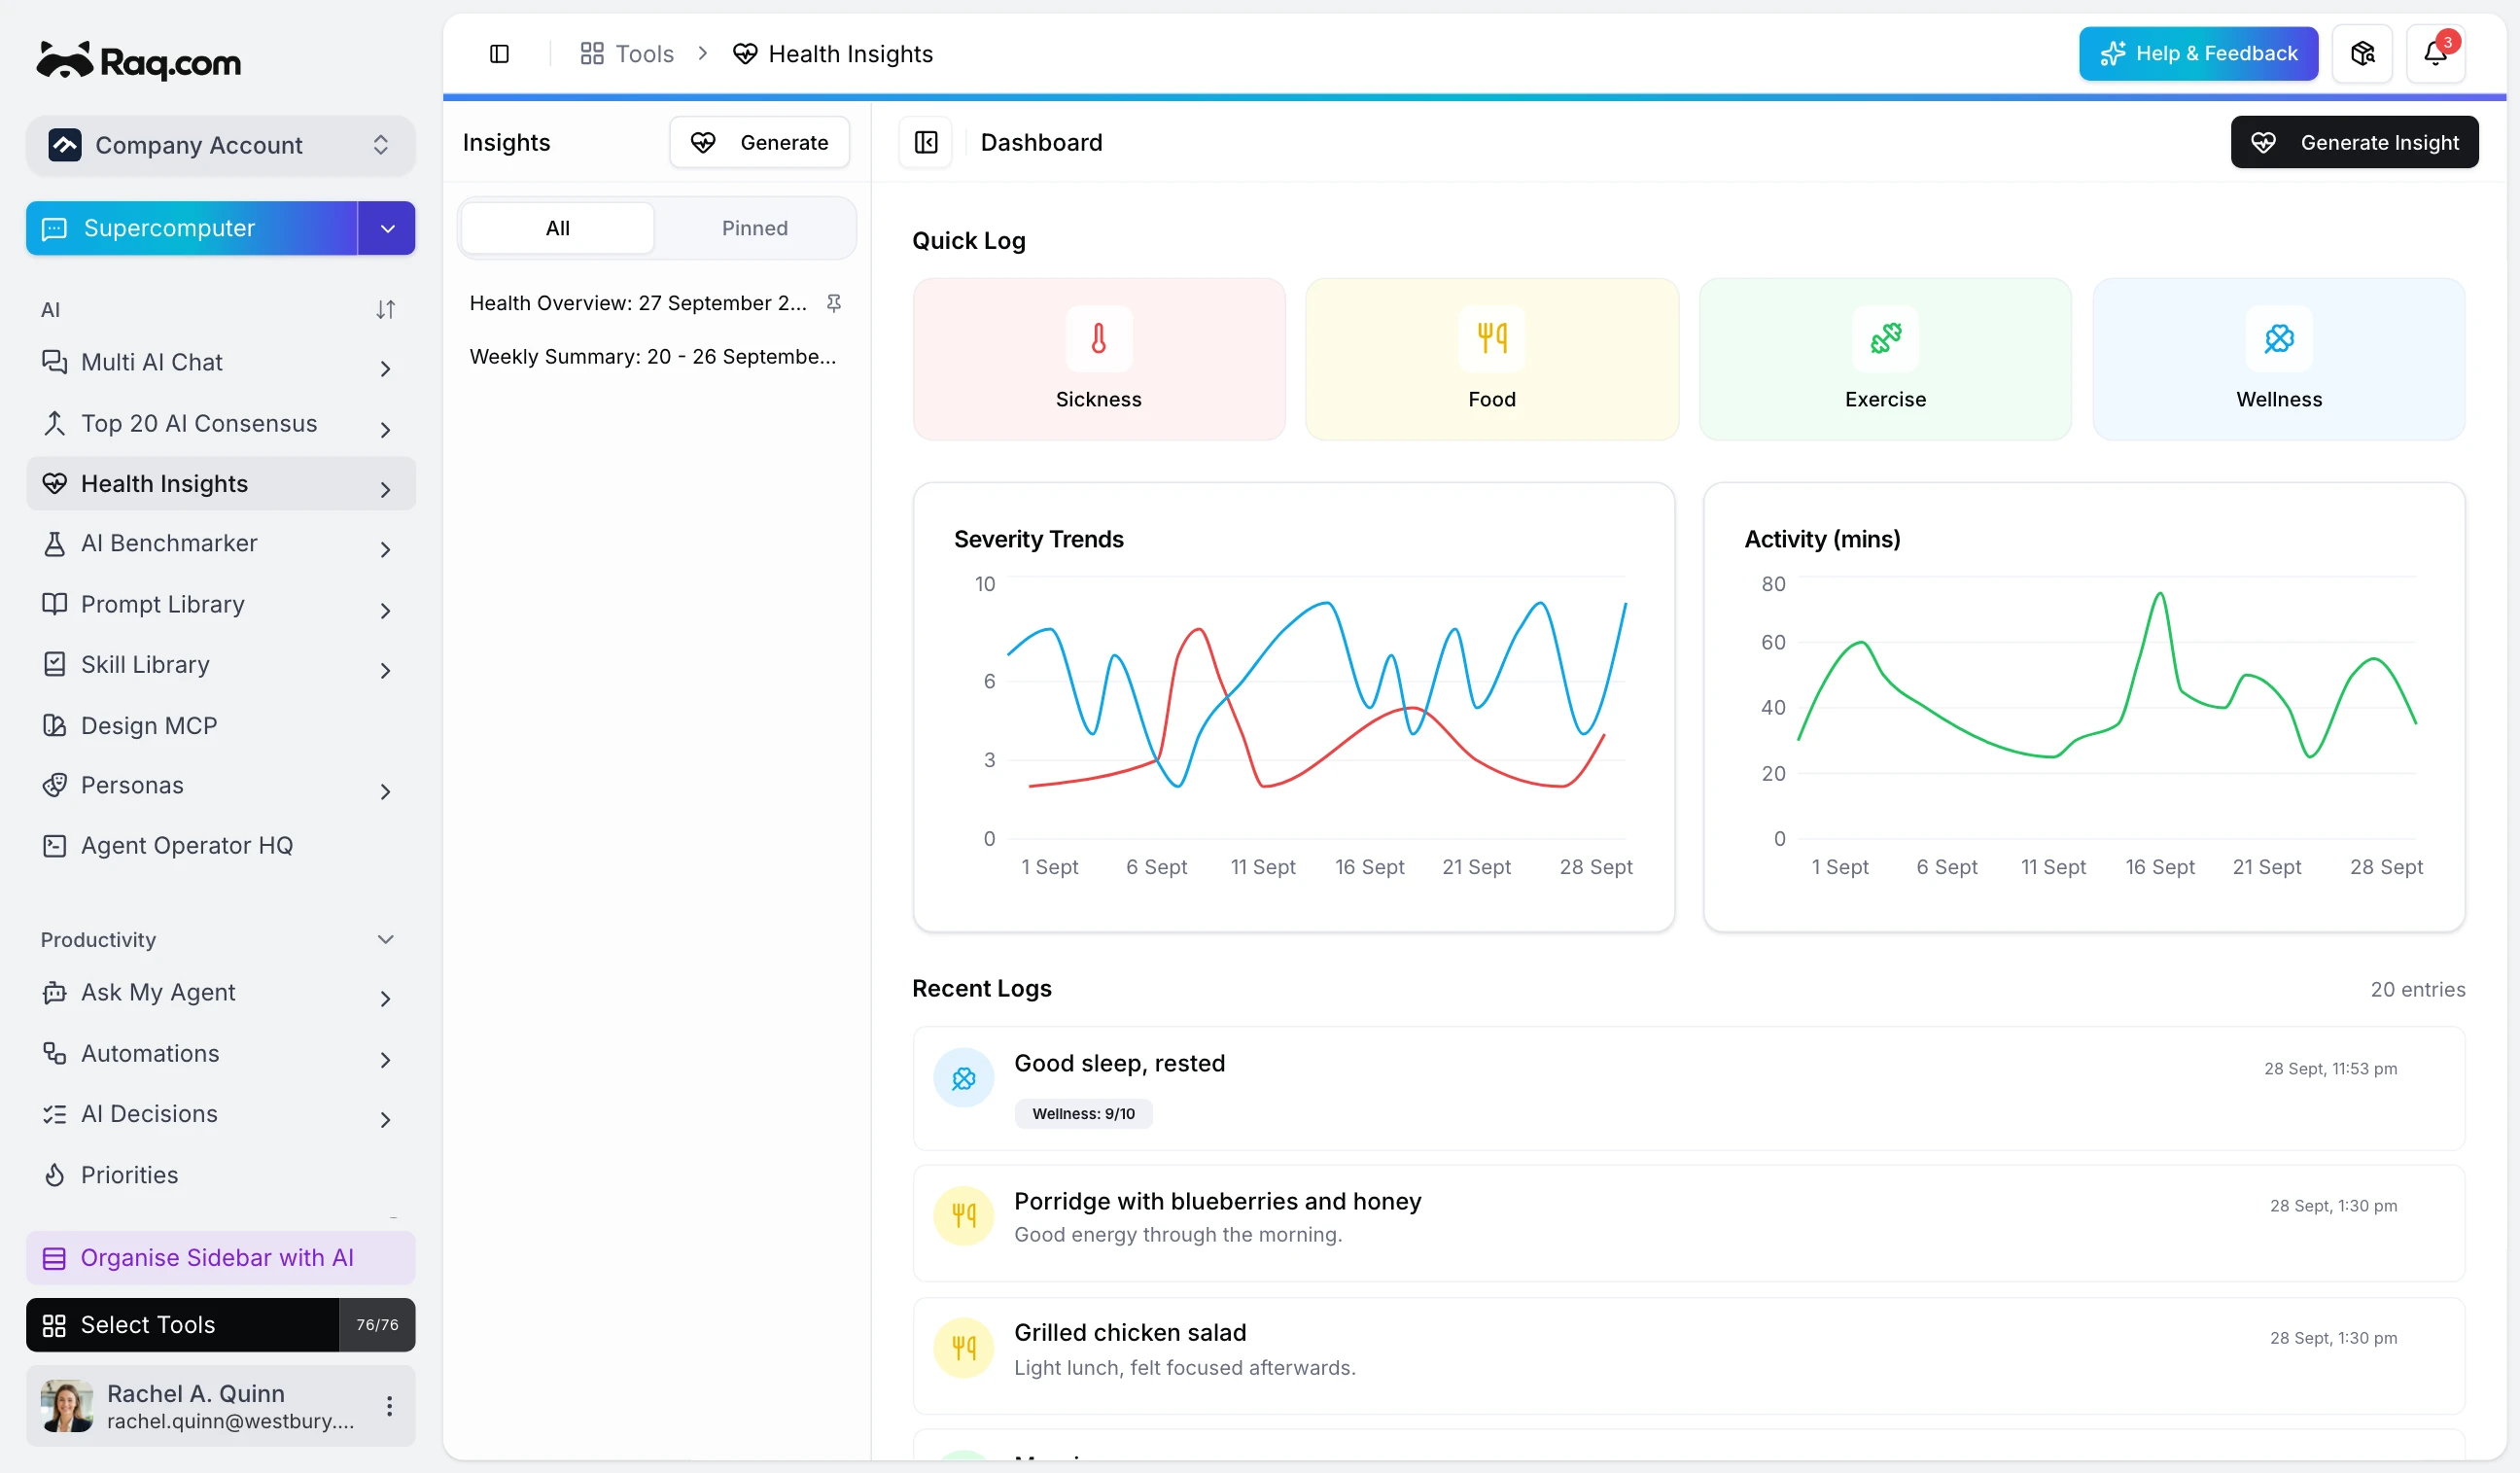This screenshot has width=2520, height=1473.
Task: Click the Wellness: 9/10 tag
Action: coord(1083,1113)
